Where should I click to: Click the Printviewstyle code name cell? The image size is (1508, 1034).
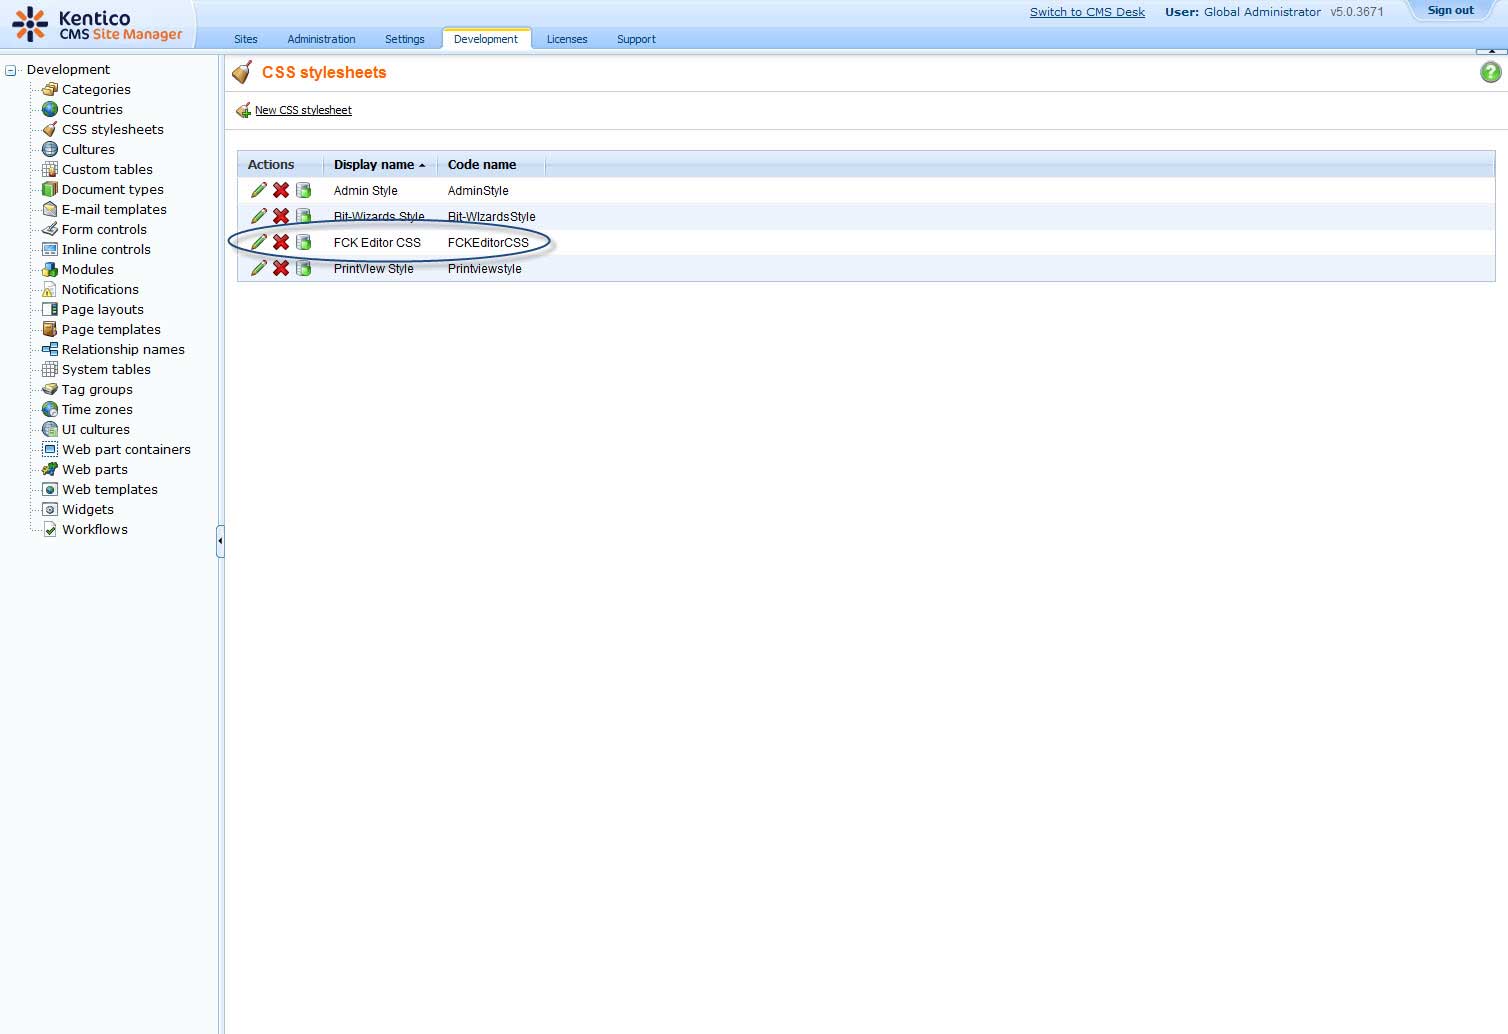click(484, 269)
